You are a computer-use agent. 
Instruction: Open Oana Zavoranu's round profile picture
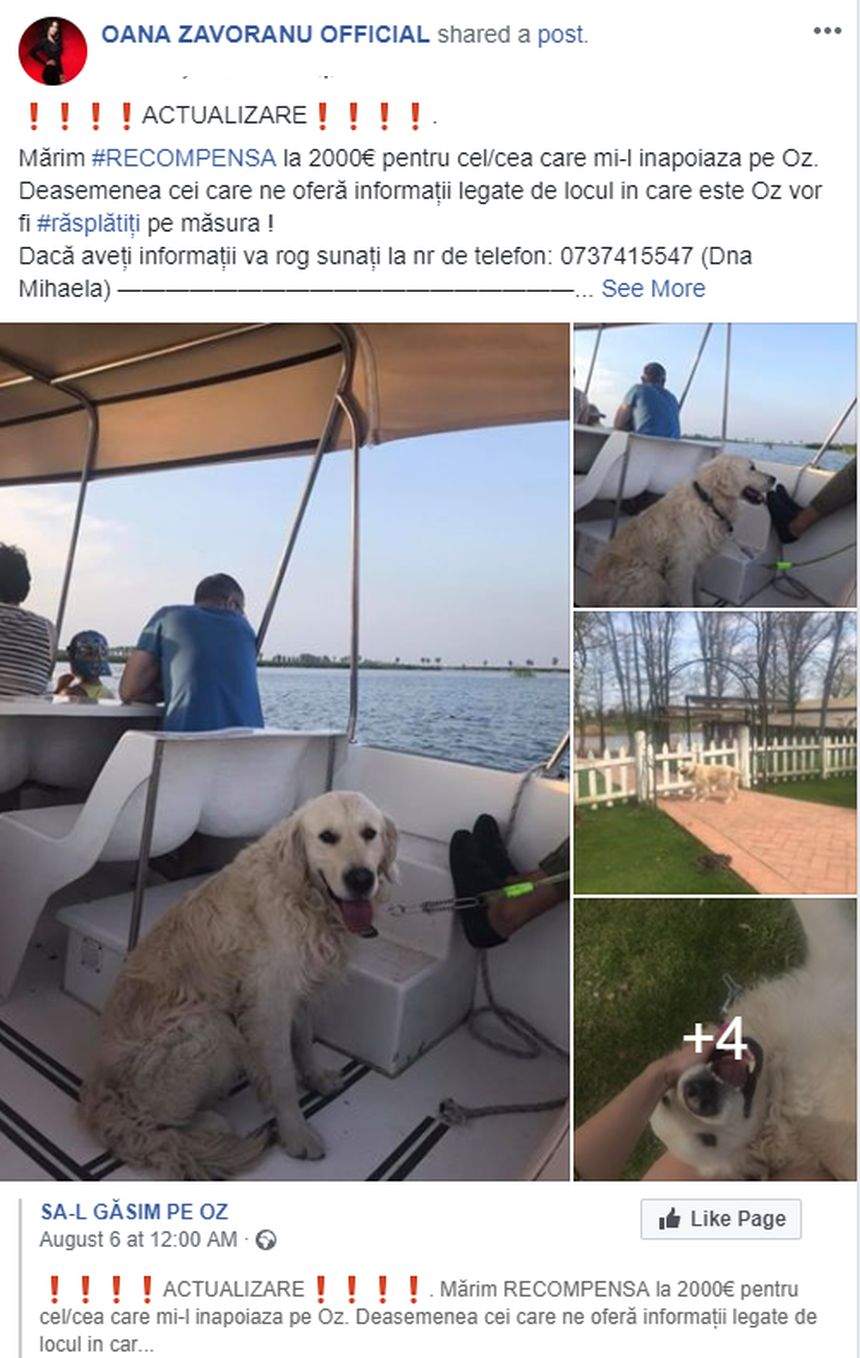(52, 51)
